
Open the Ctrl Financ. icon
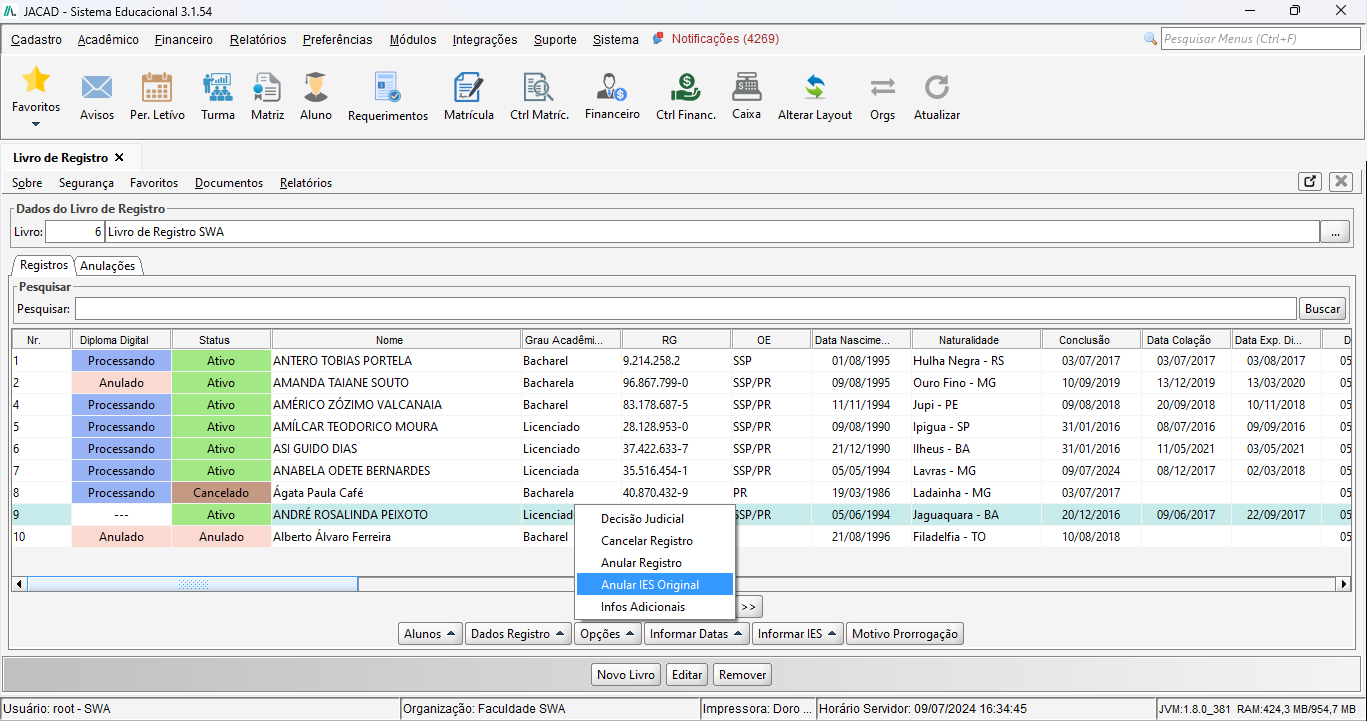click(x=686, y=88)
